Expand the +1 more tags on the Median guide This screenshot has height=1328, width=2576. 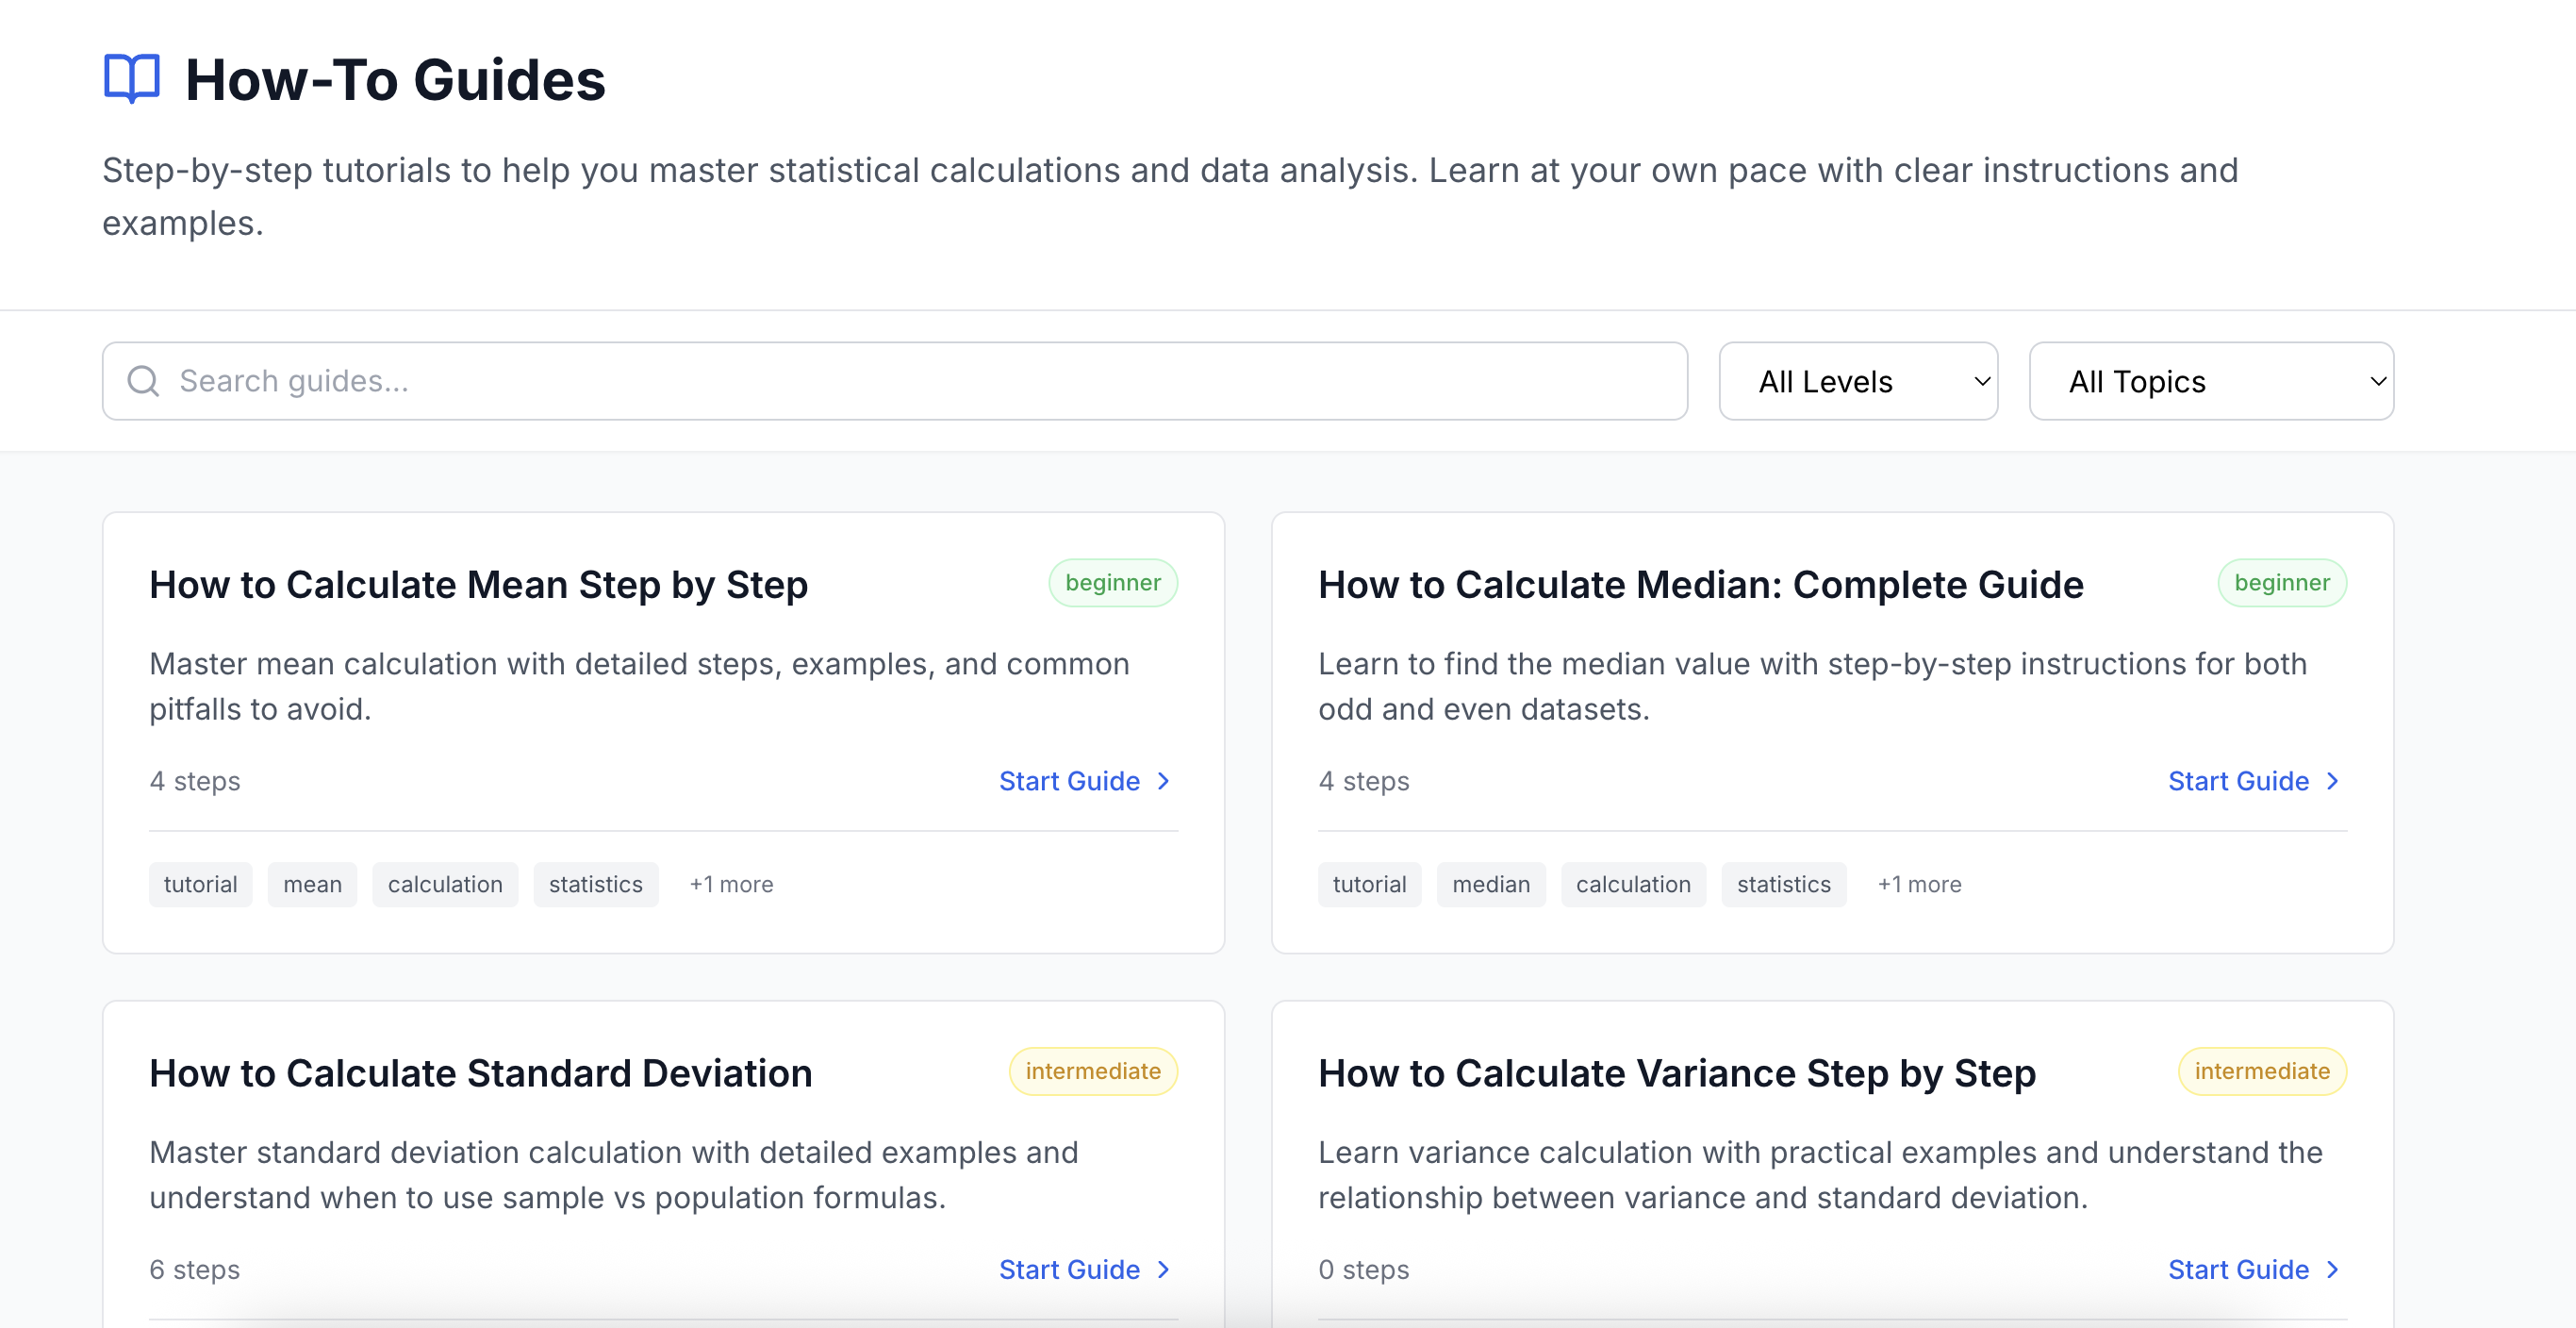pos(1918,884)
